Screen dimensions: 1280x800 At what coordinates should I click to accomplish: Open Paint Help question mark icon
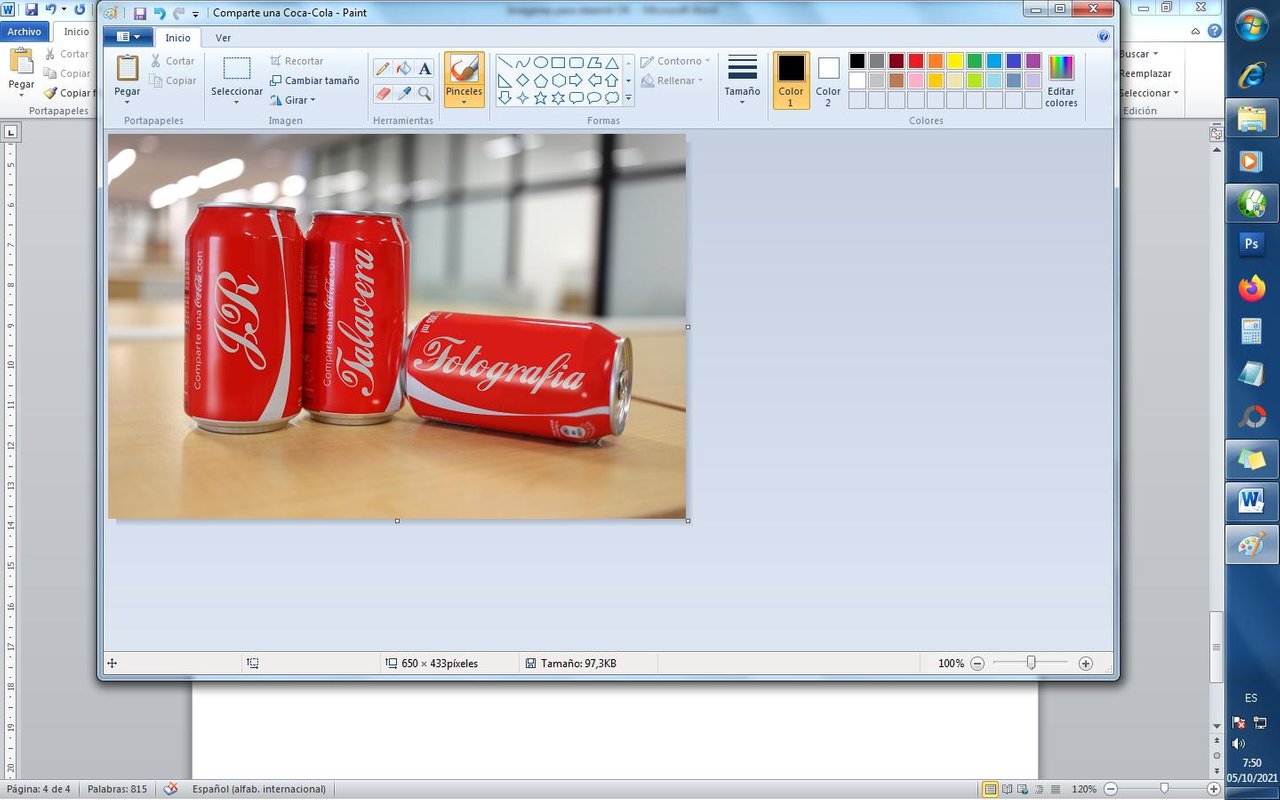pyautogui.click(x=1104, y=36)
